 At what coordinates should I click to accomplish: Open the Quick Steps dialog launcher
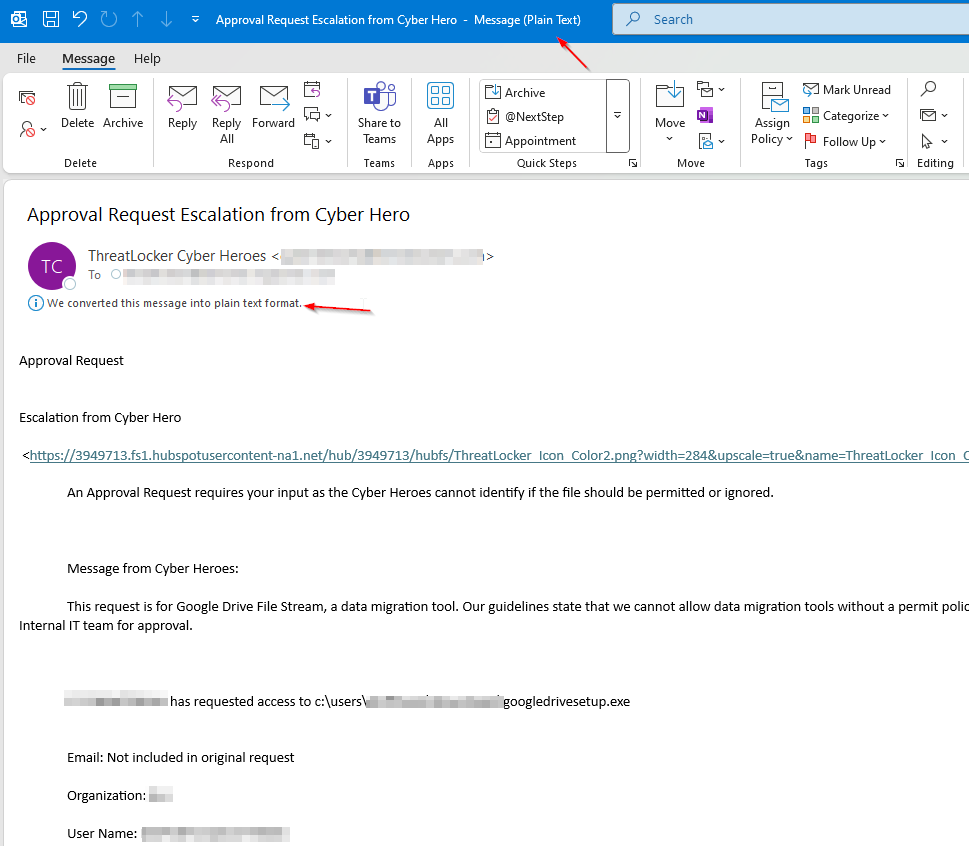(633, 163)
